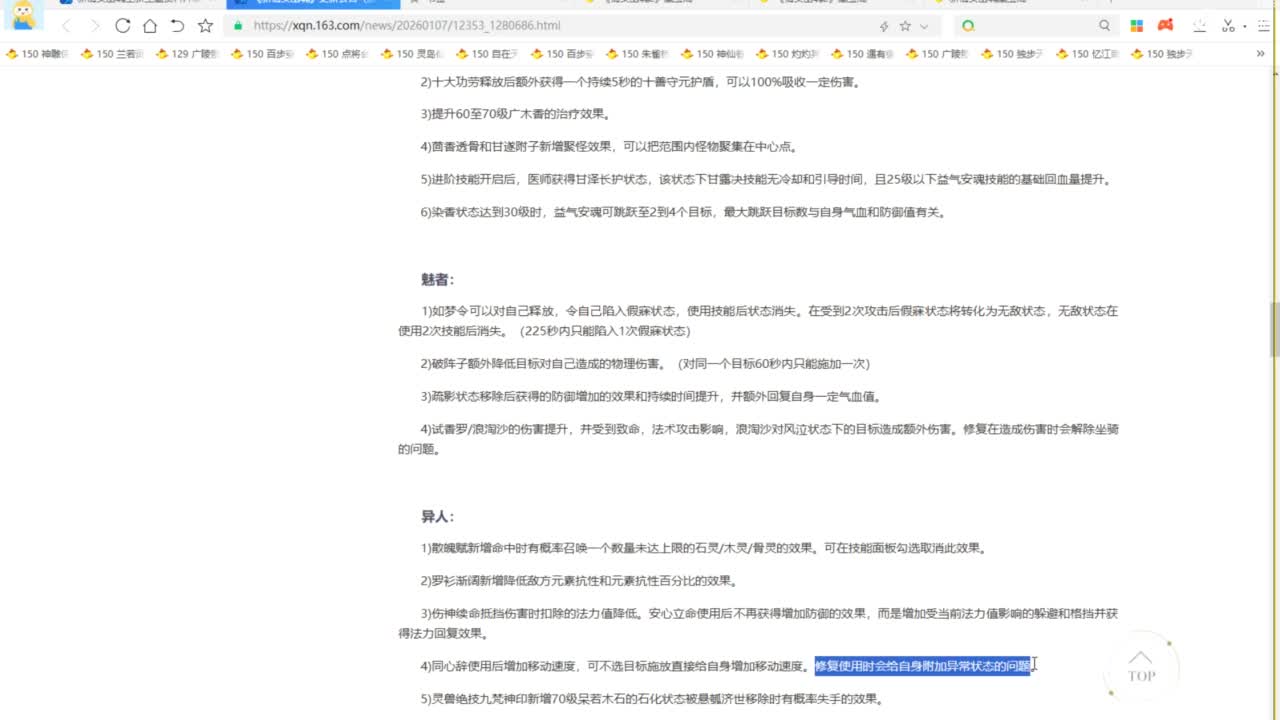Open the colorful apps grid icon
This screenshot has height=720, width=1280.
tap(1137, 26)
